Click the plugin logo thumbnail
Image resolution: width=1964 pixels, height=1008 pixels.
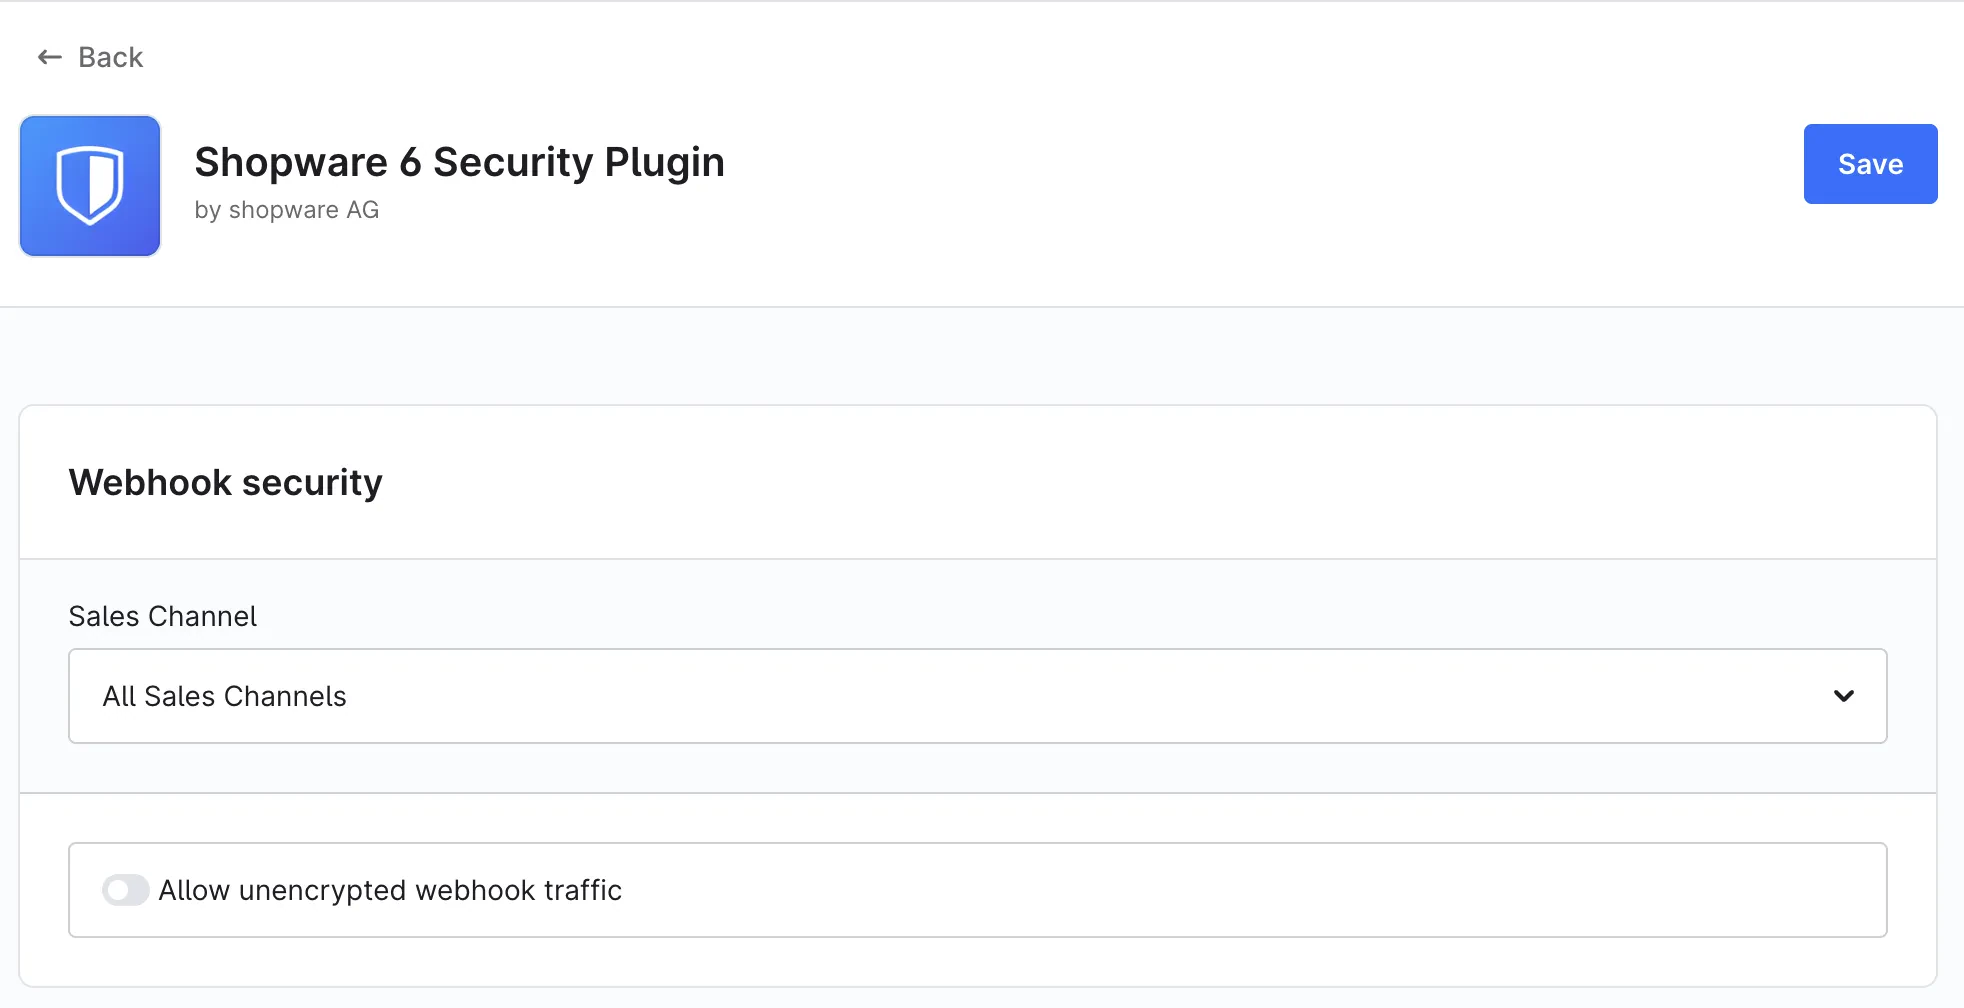point(90,186)
